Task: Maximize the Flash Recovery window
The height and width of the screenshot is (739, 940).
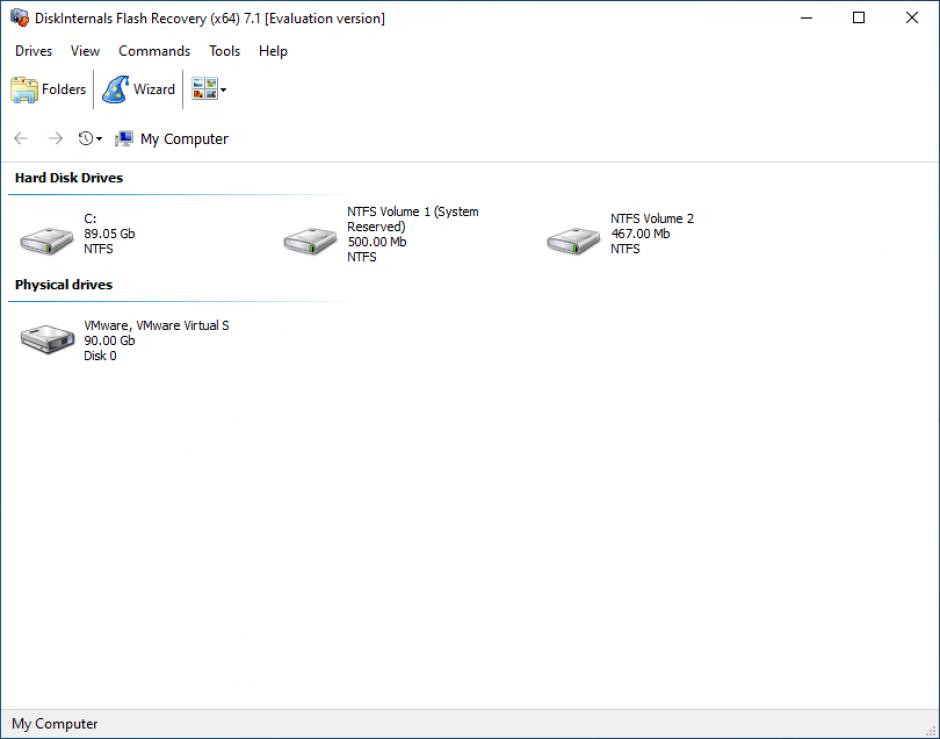Action: [x=858, y=18]
